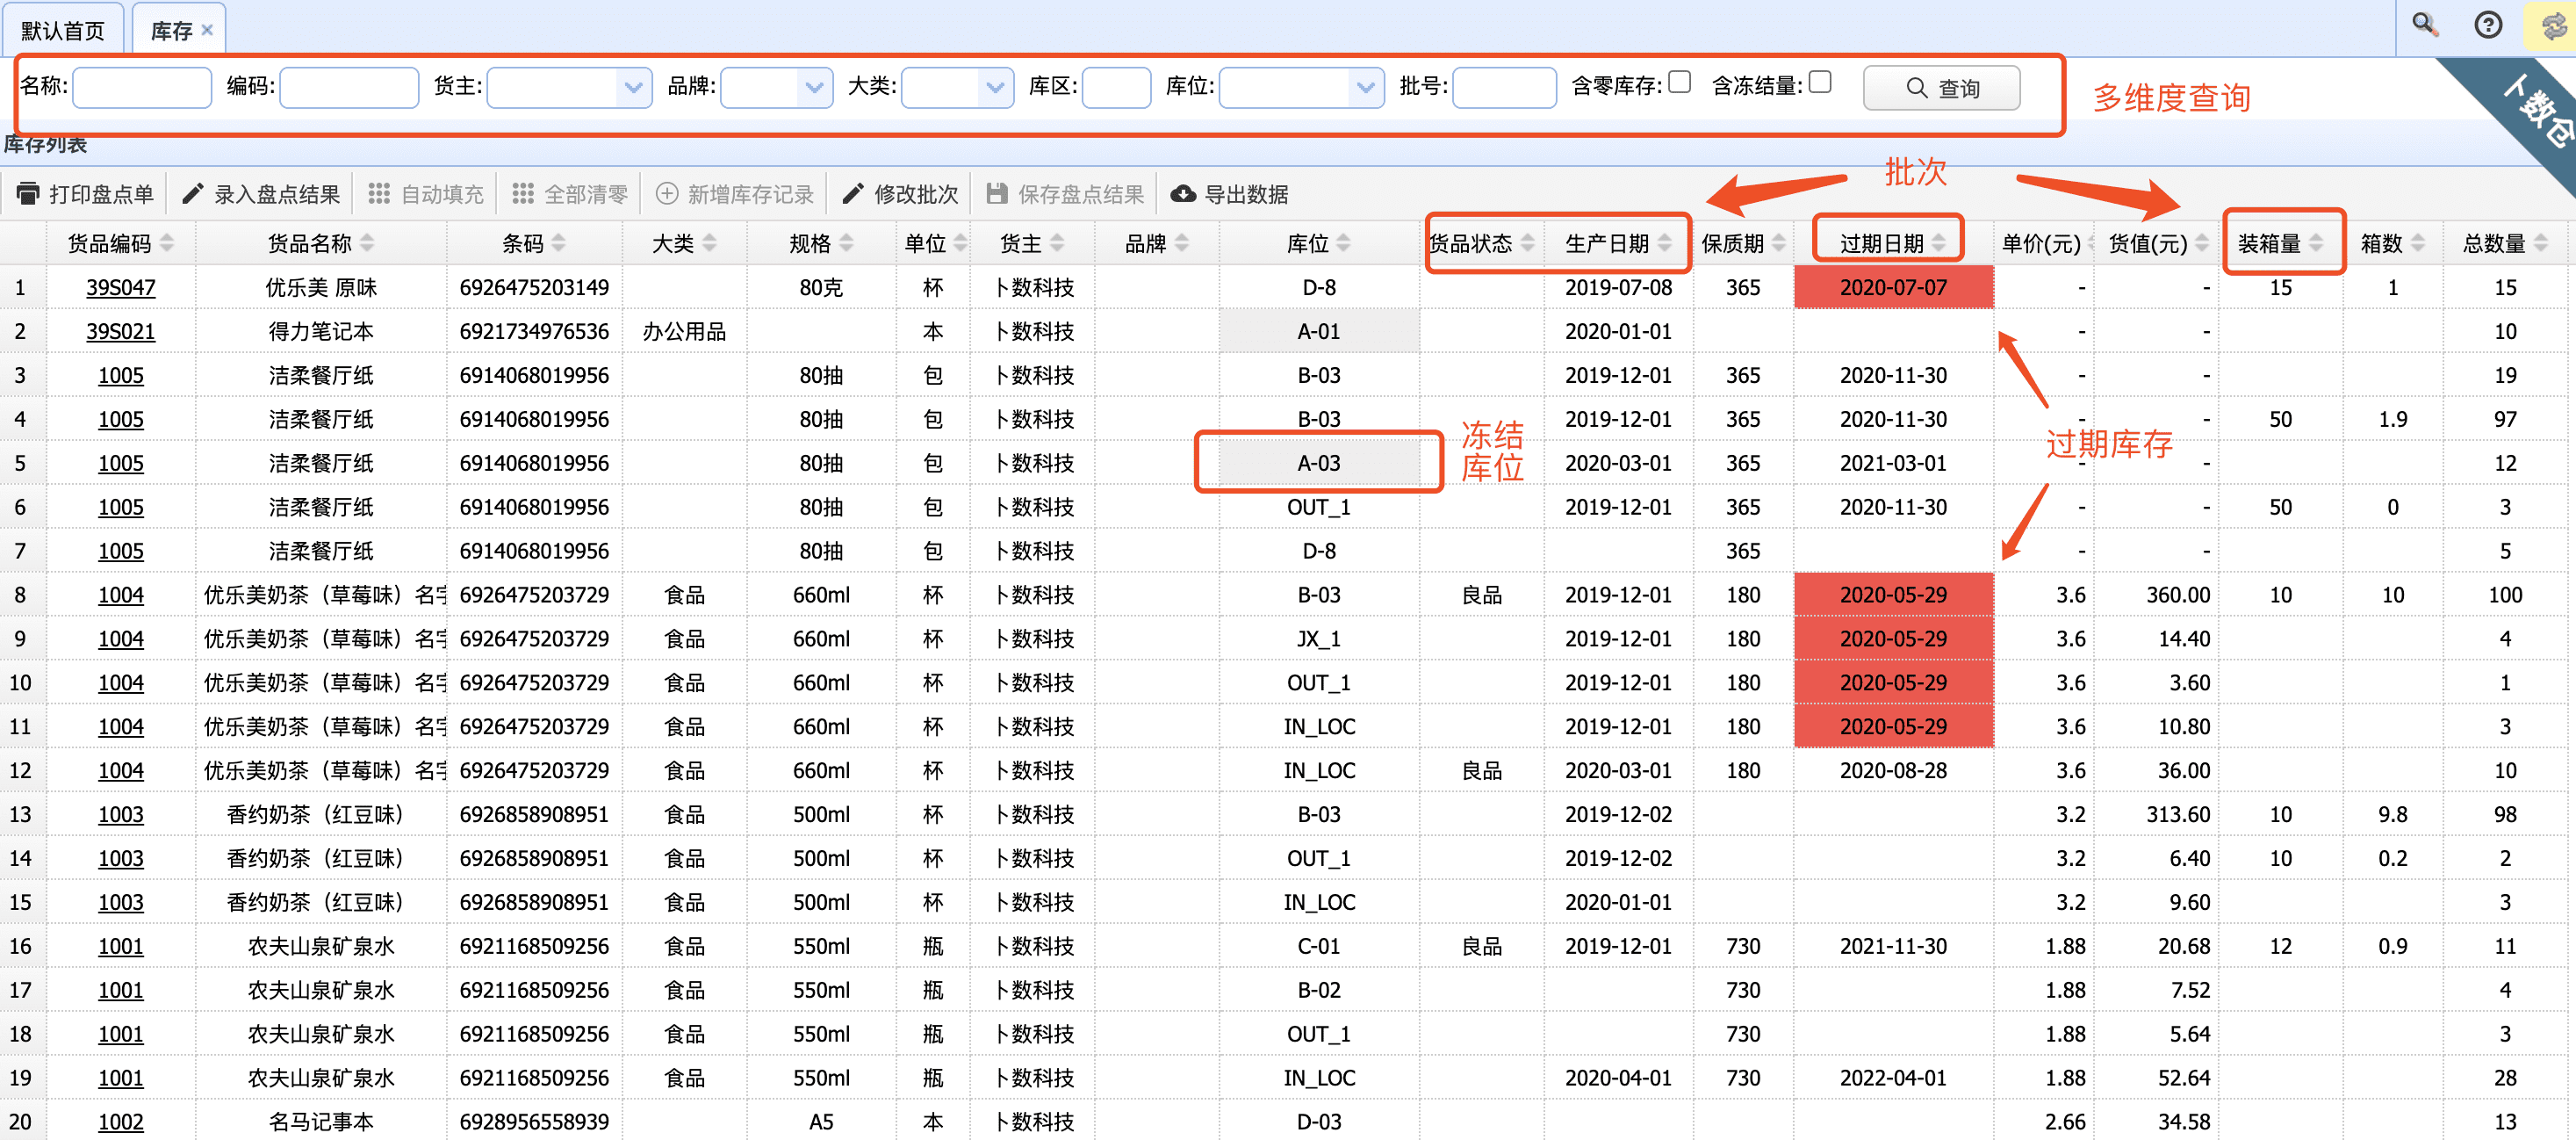Screen dimensions: 2576x1140
Task: Click 自动填充 grid toolbar button
Action: (426, 194)
